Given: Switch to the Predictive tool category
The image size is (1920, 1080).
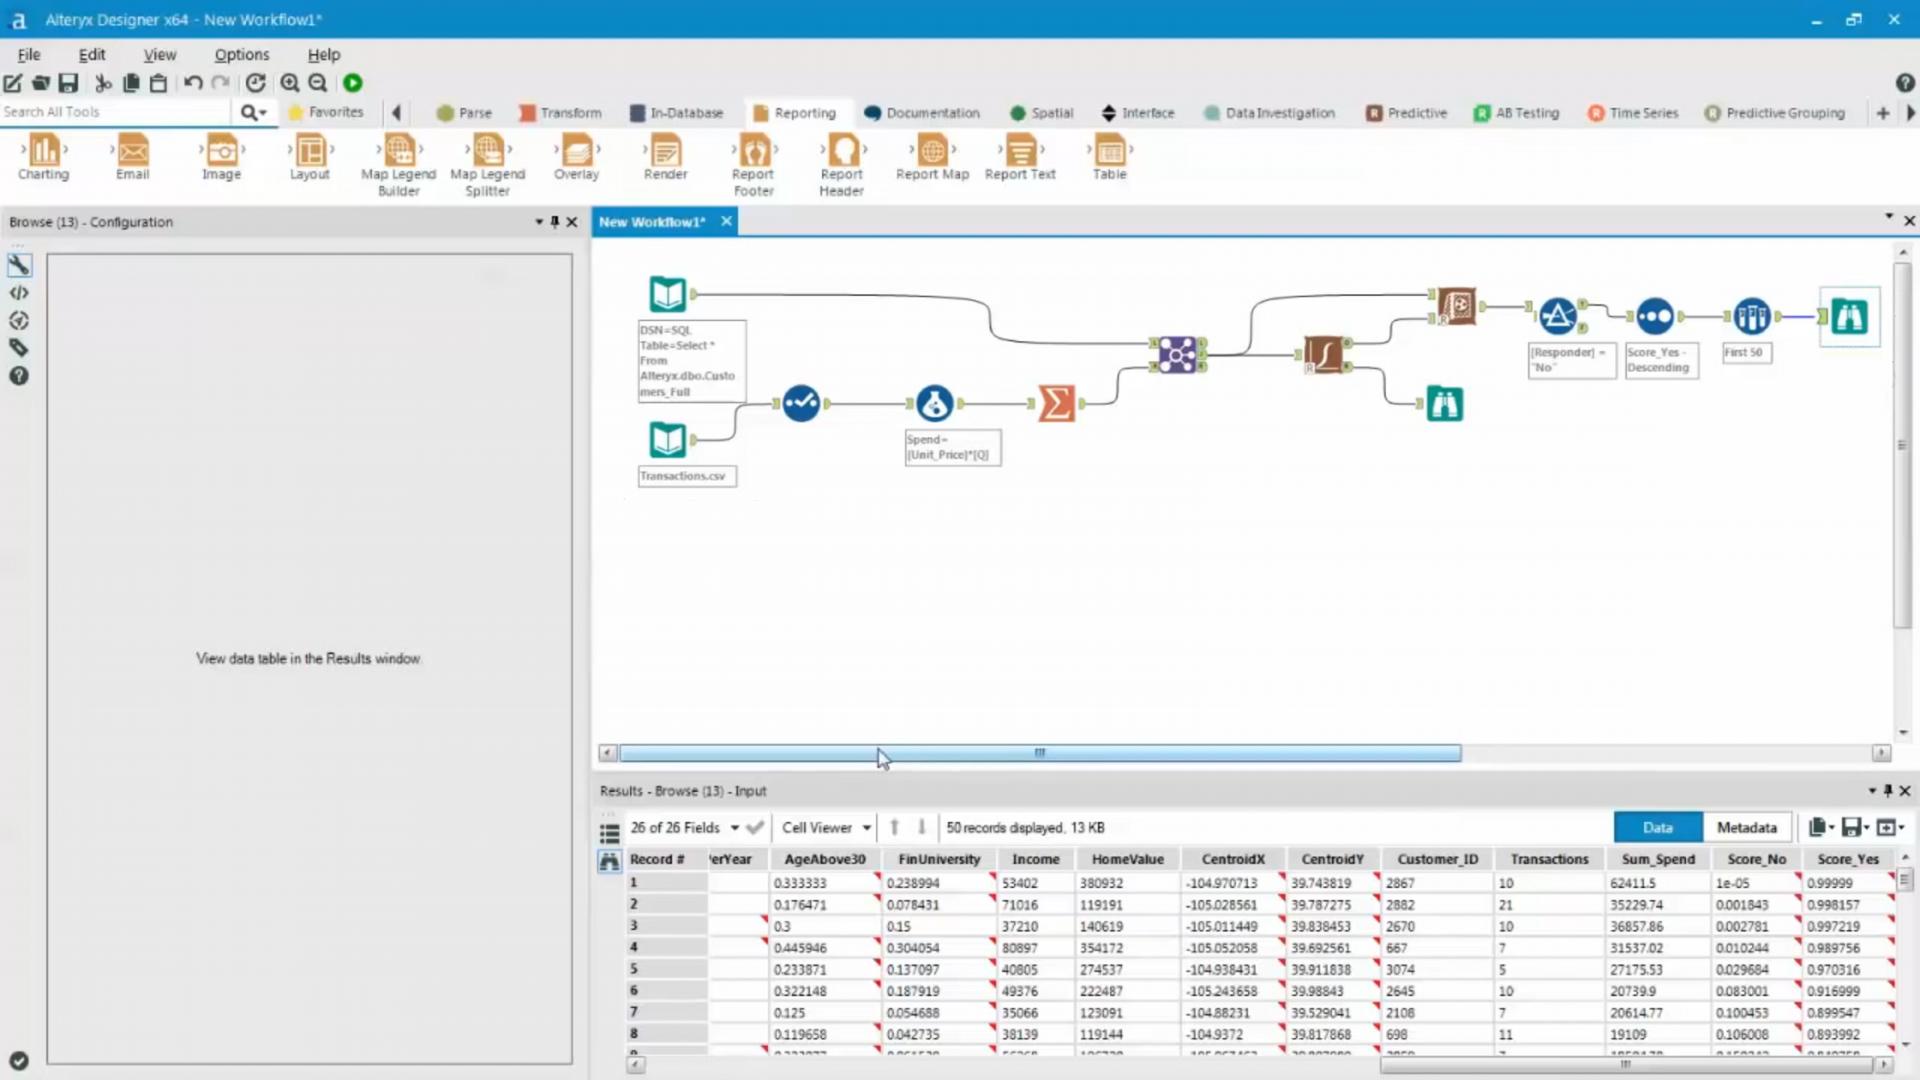Looking at the screenshot, I should pyautogui.click(x=1406, y=113).
